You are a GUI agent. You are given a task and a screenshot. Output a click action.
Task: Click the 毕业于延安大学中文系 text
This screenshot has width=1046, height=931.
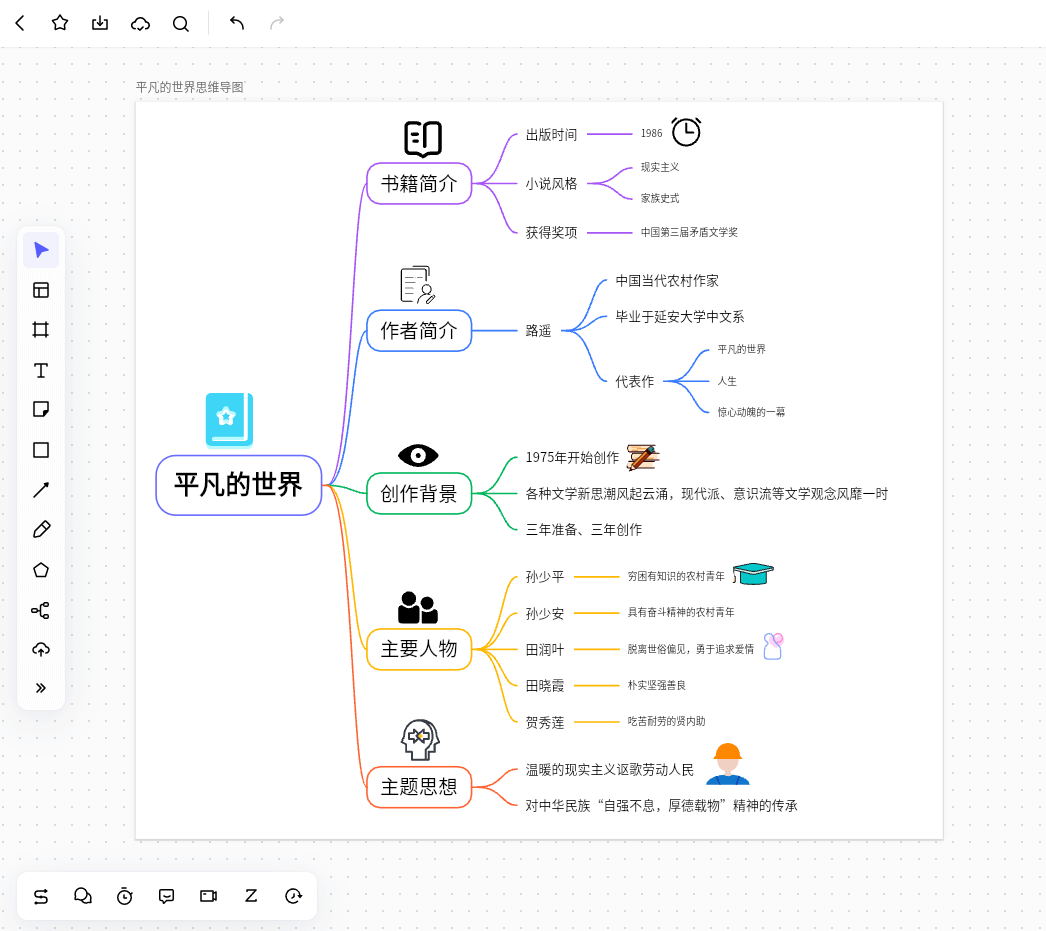coord(679,317)
